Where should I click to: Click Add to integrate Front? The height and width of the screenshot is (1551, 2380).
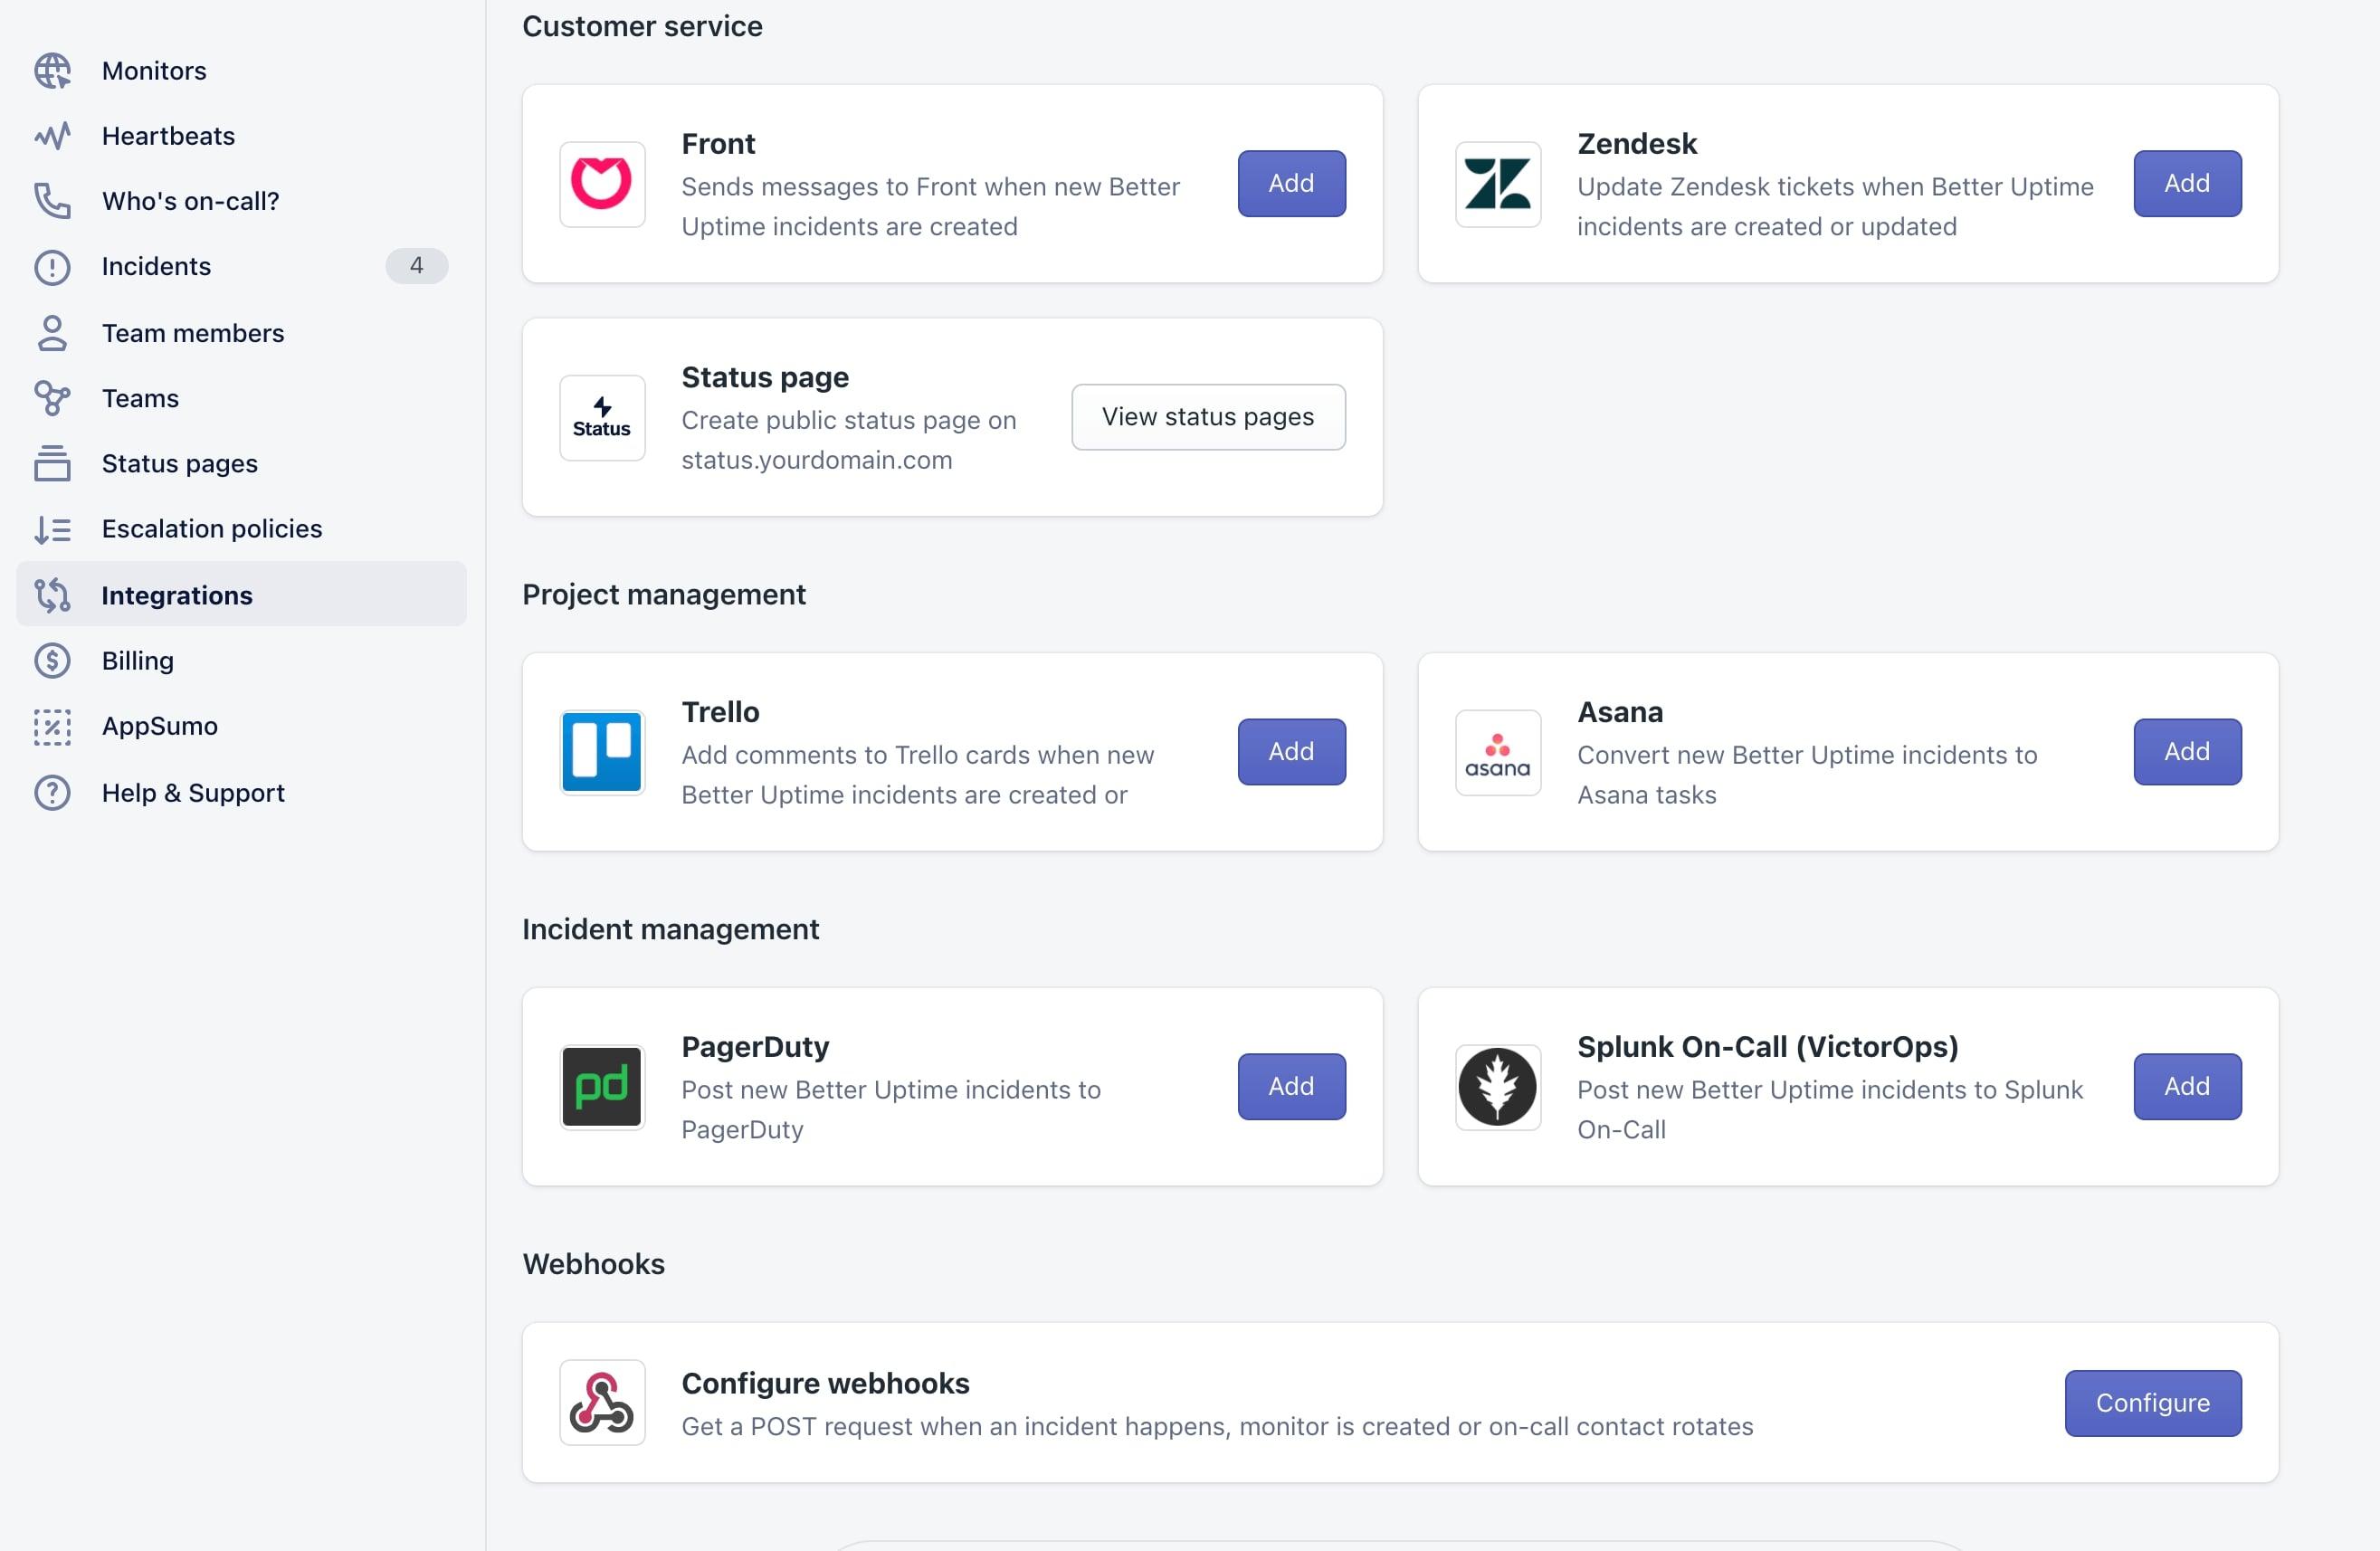pos(1290,182)
